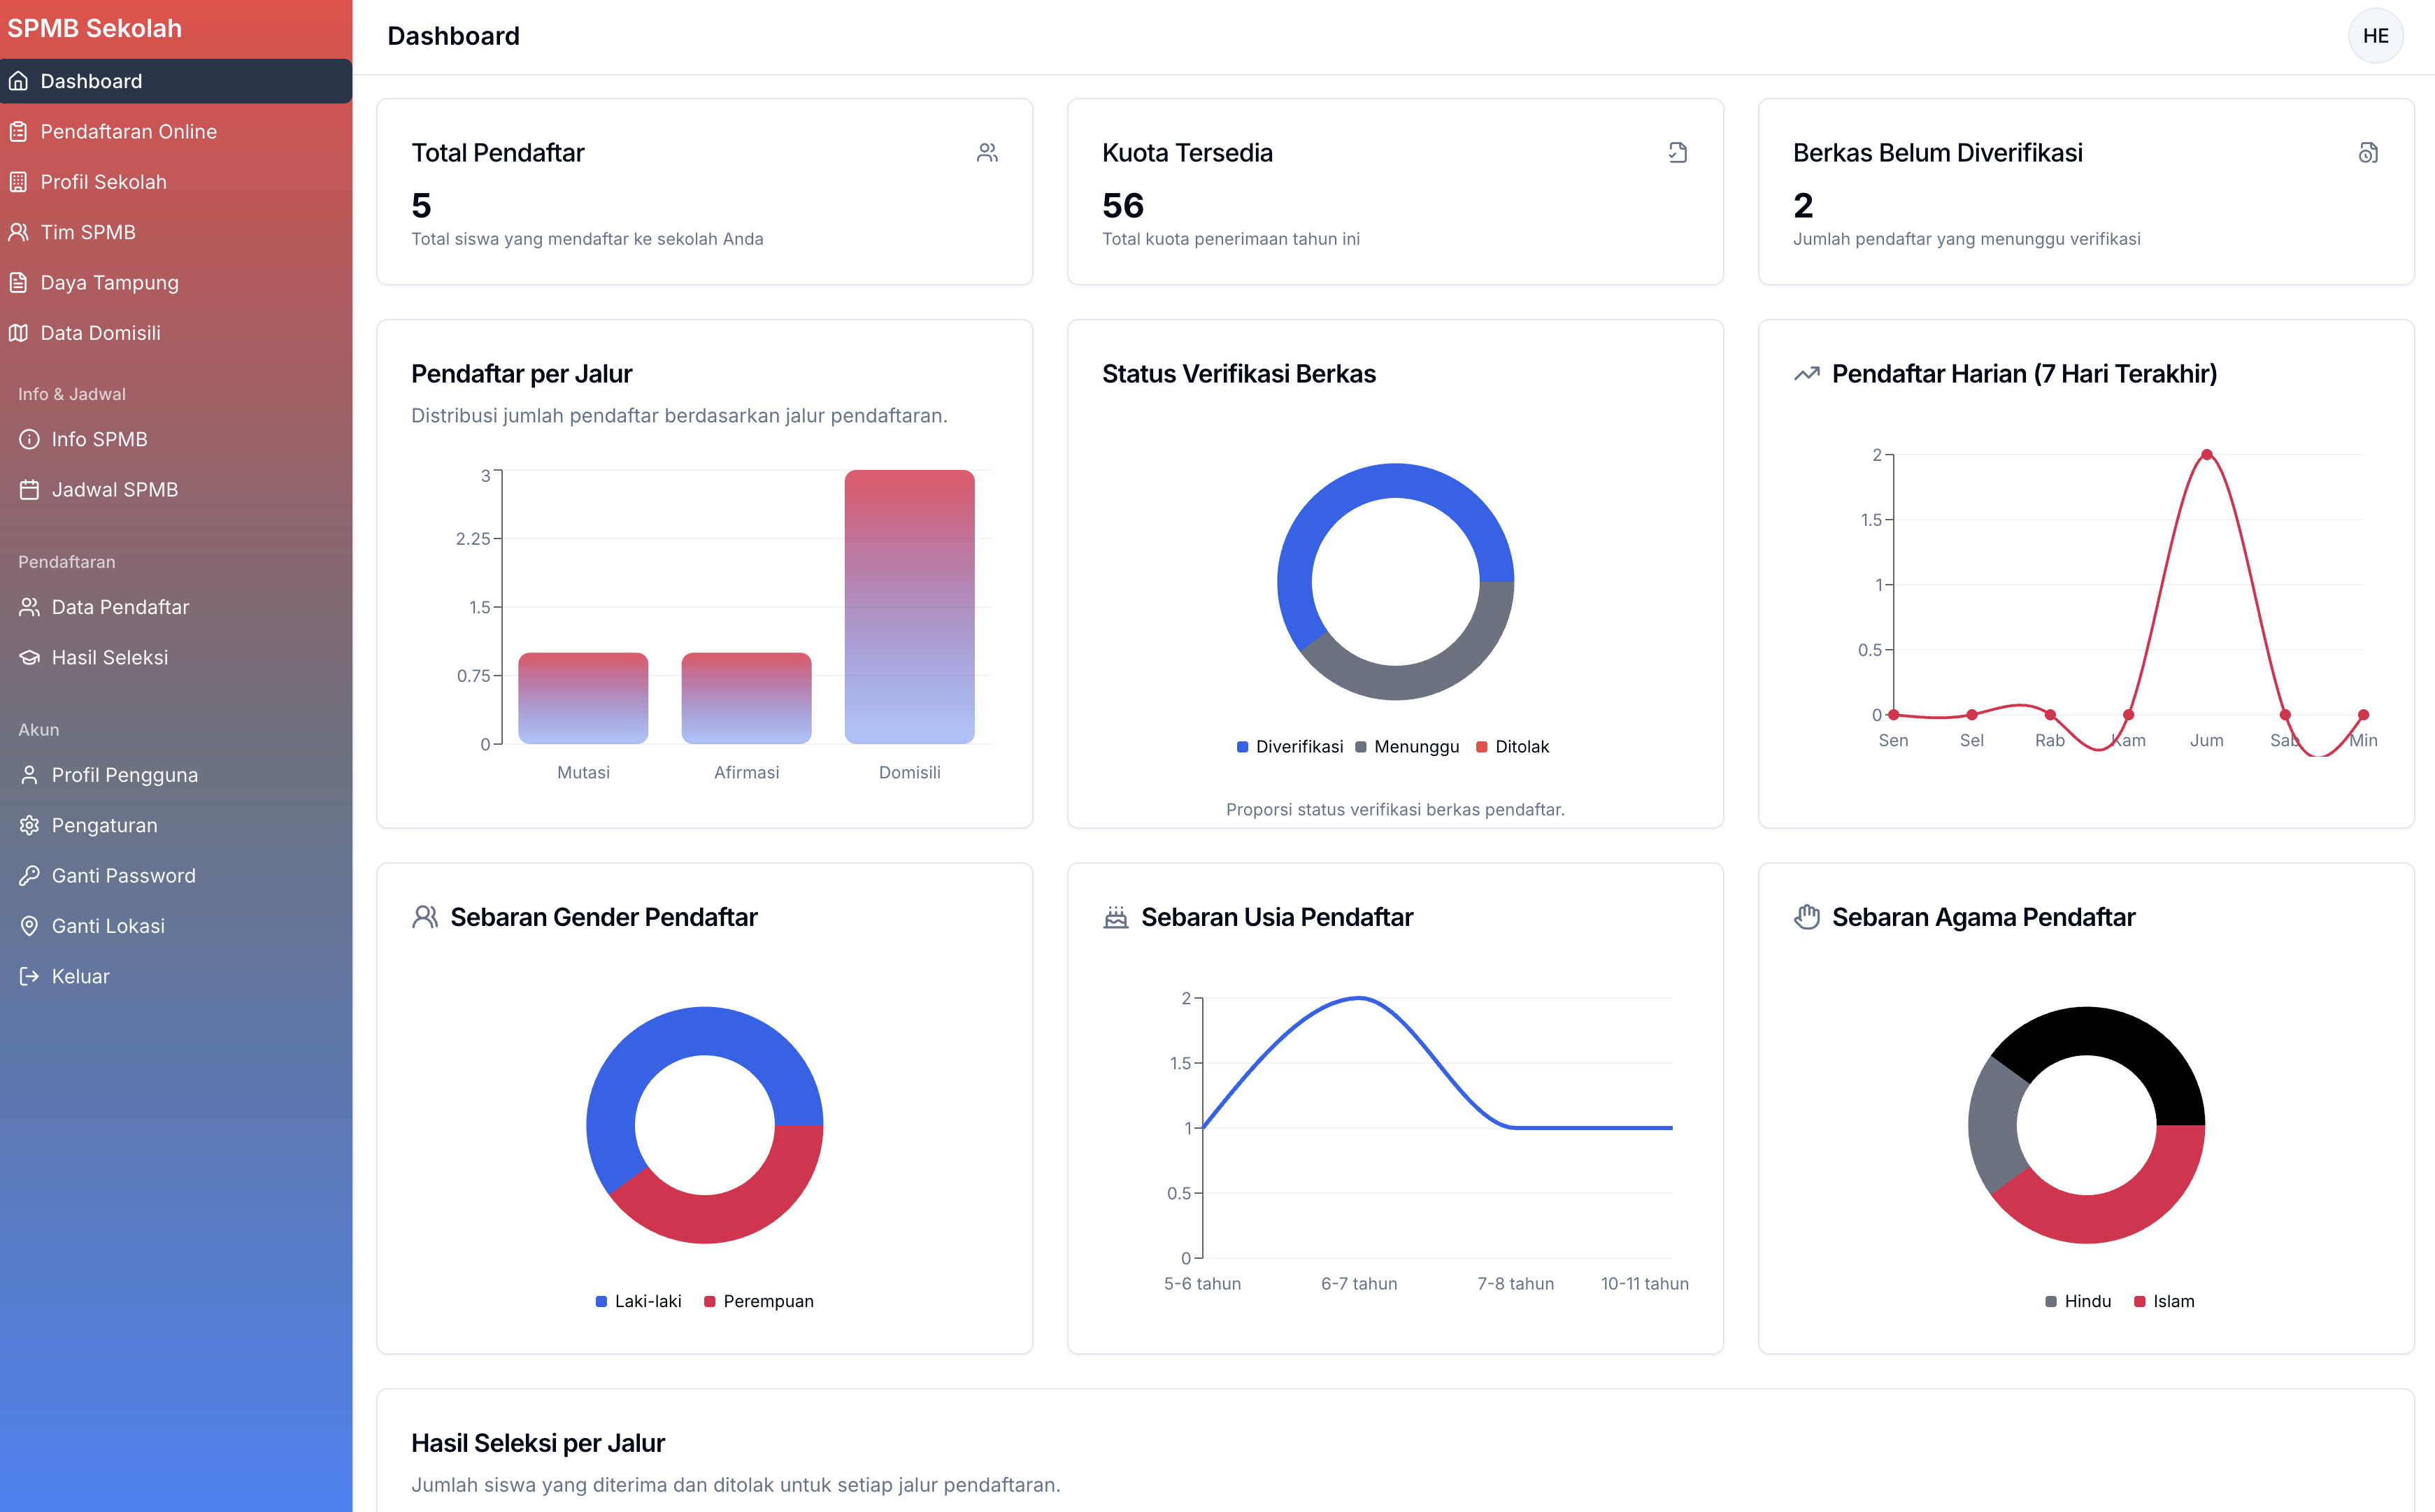This screenshot has width=2435, height=1512.
Task: Select the Tim SPMB team icon
Action: click(21, 231)
